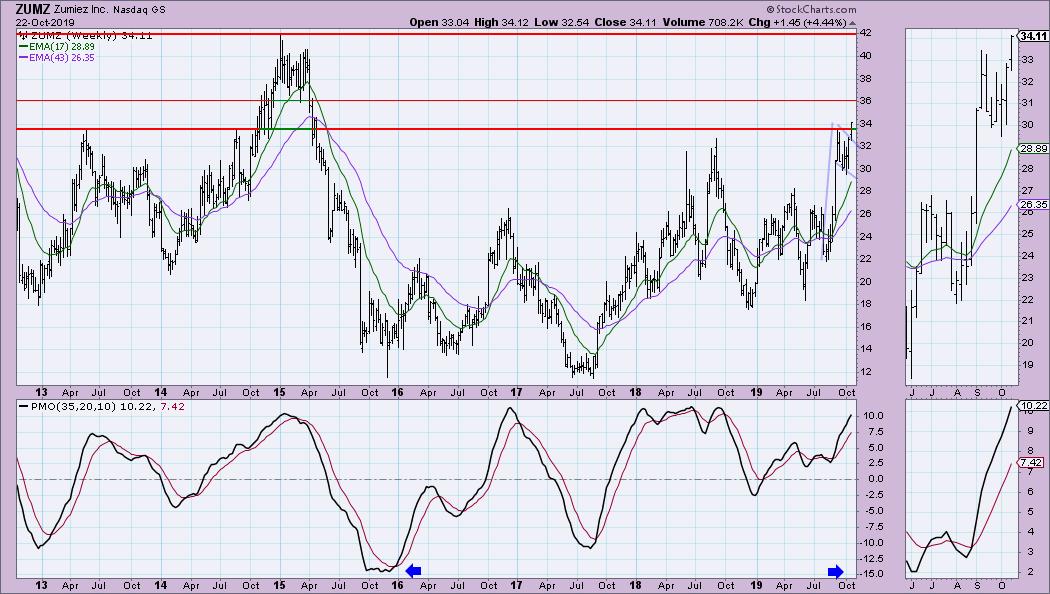Click the 10.22 PMO value tag
The width and height of the screenshot is (1050, 594).
(x=1032, y=405)
